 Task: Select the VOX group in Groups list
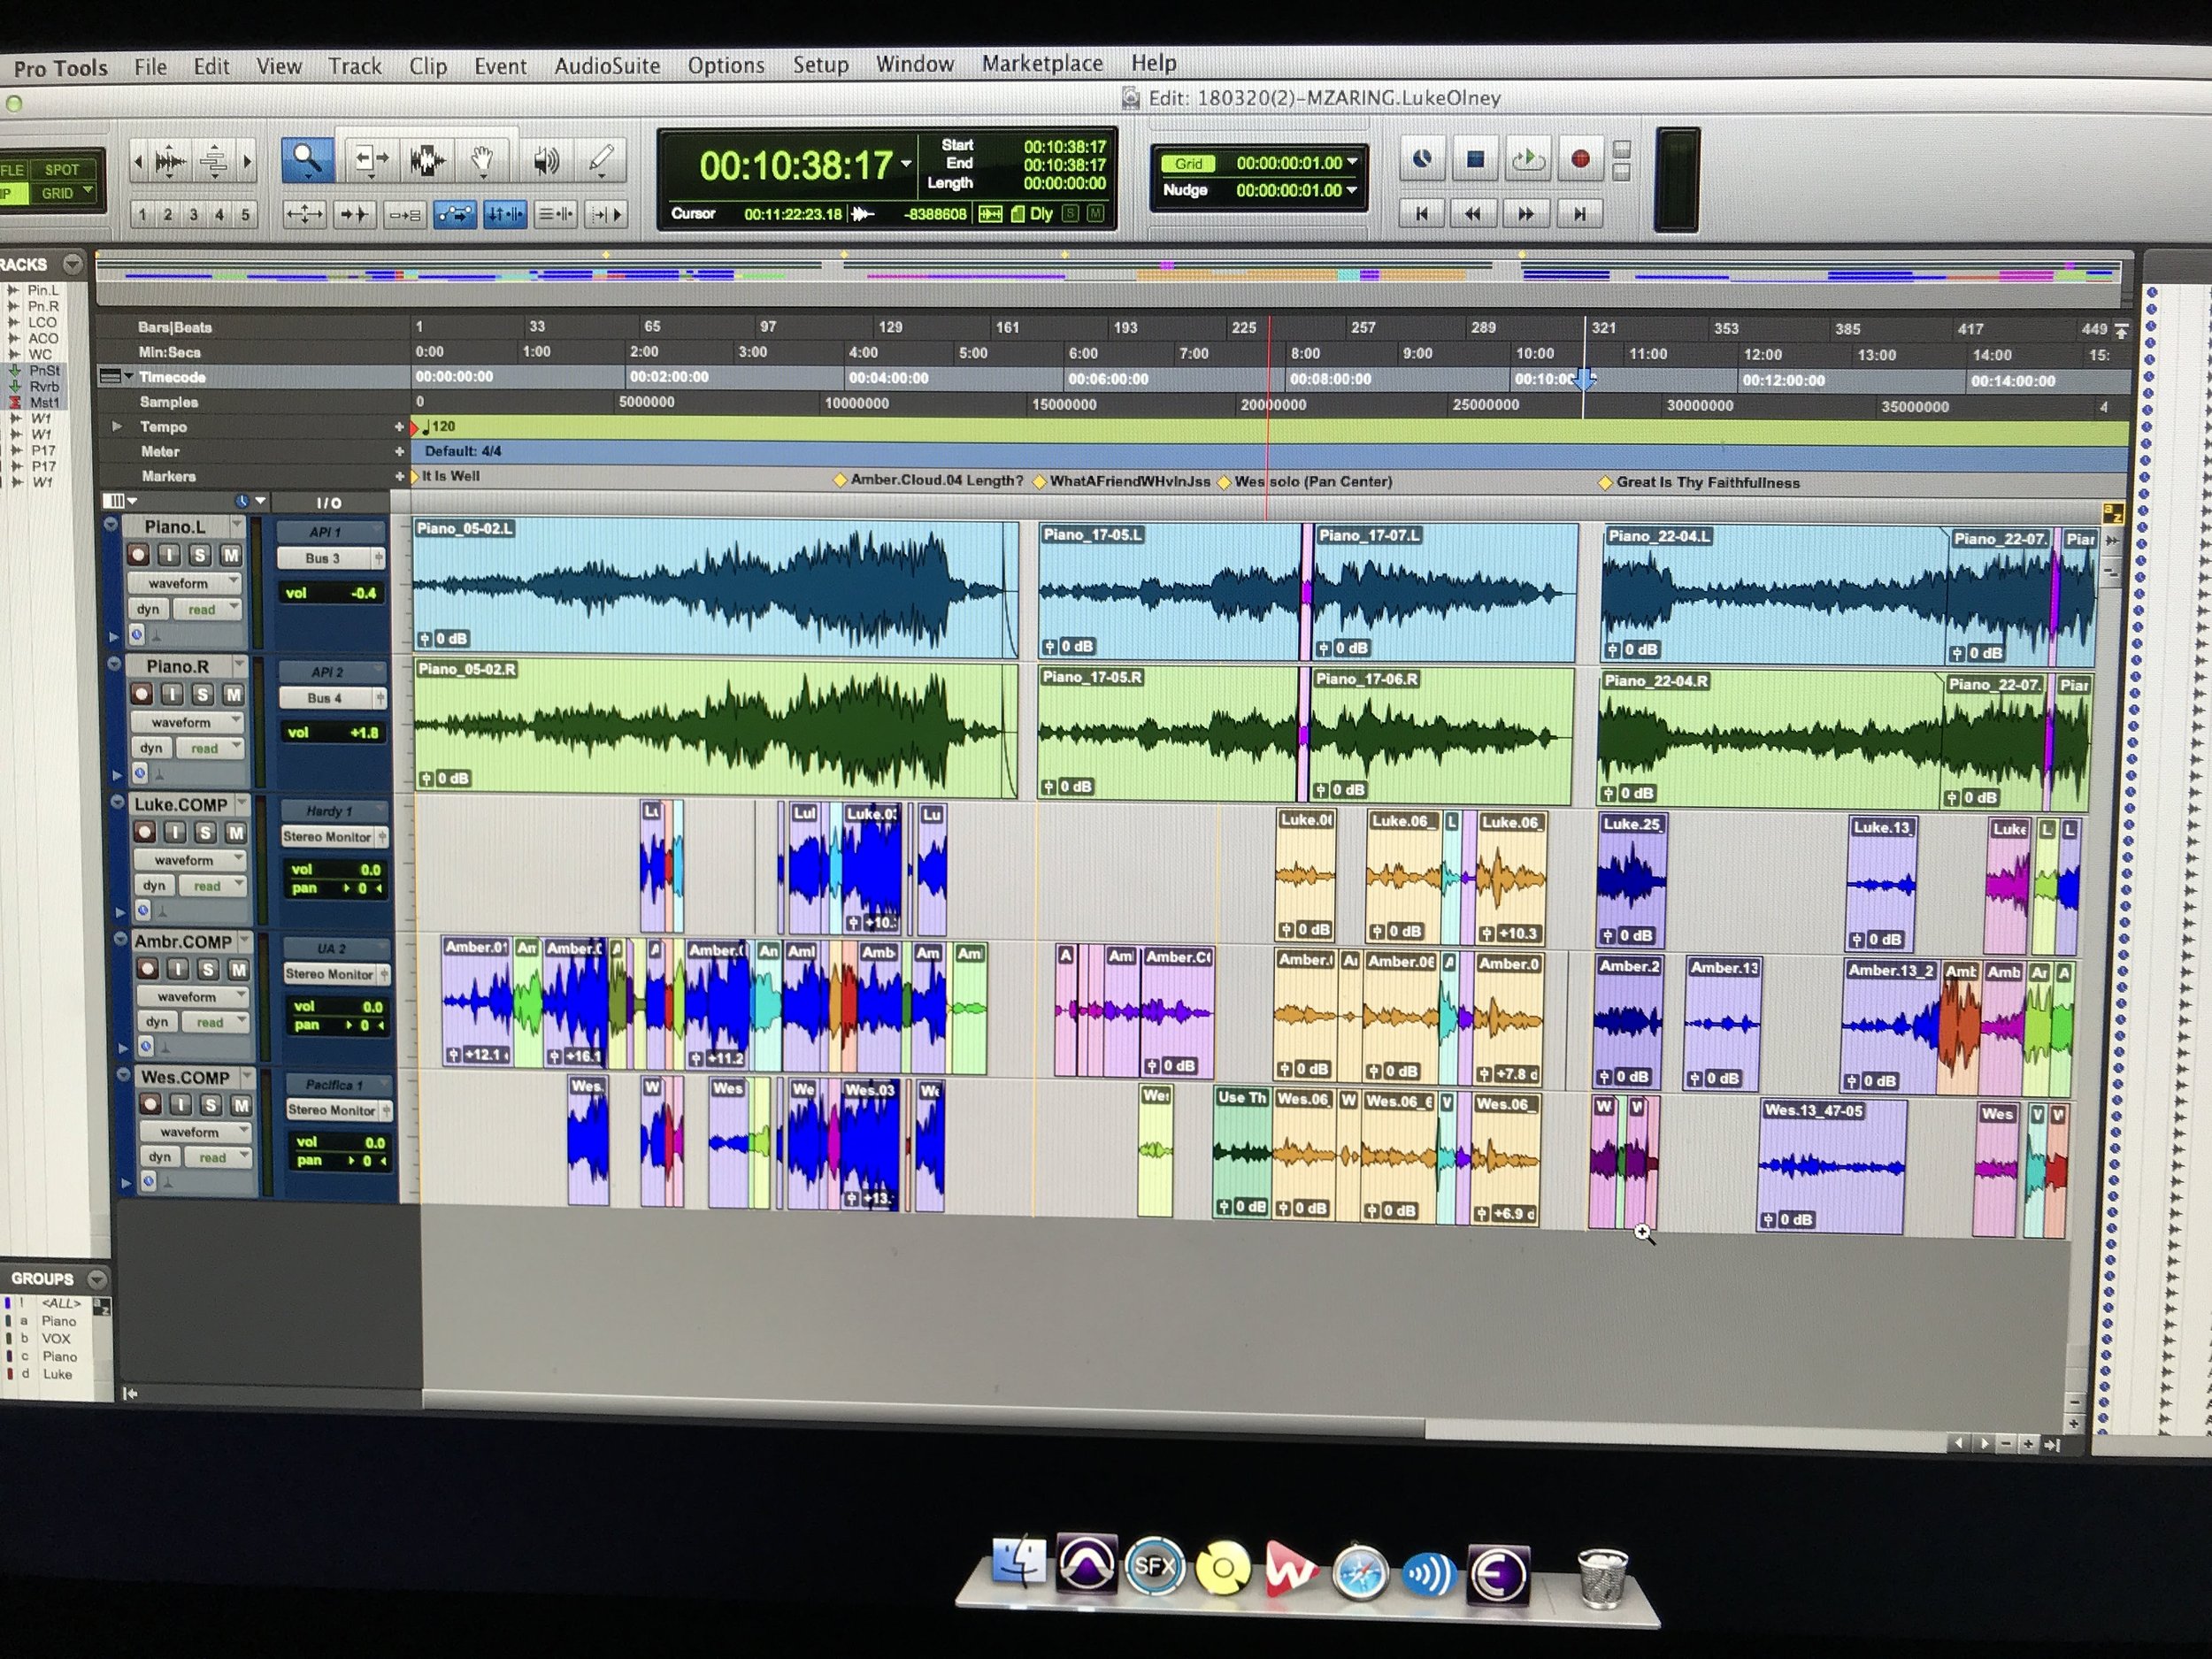(x=56, y=1338)
